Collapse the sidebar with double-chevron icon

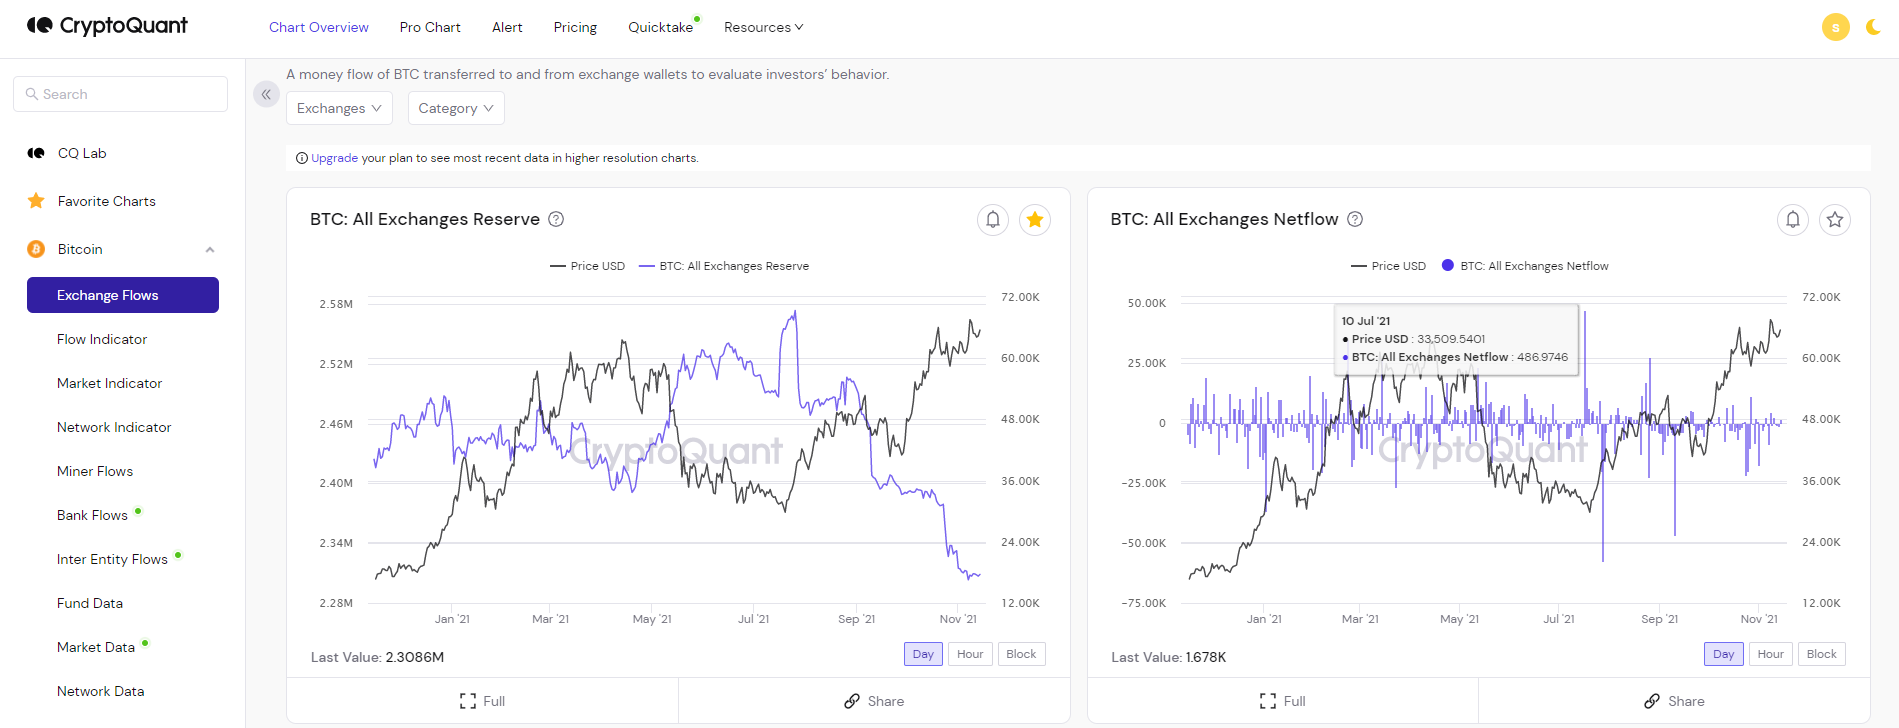tap(266, 94)
